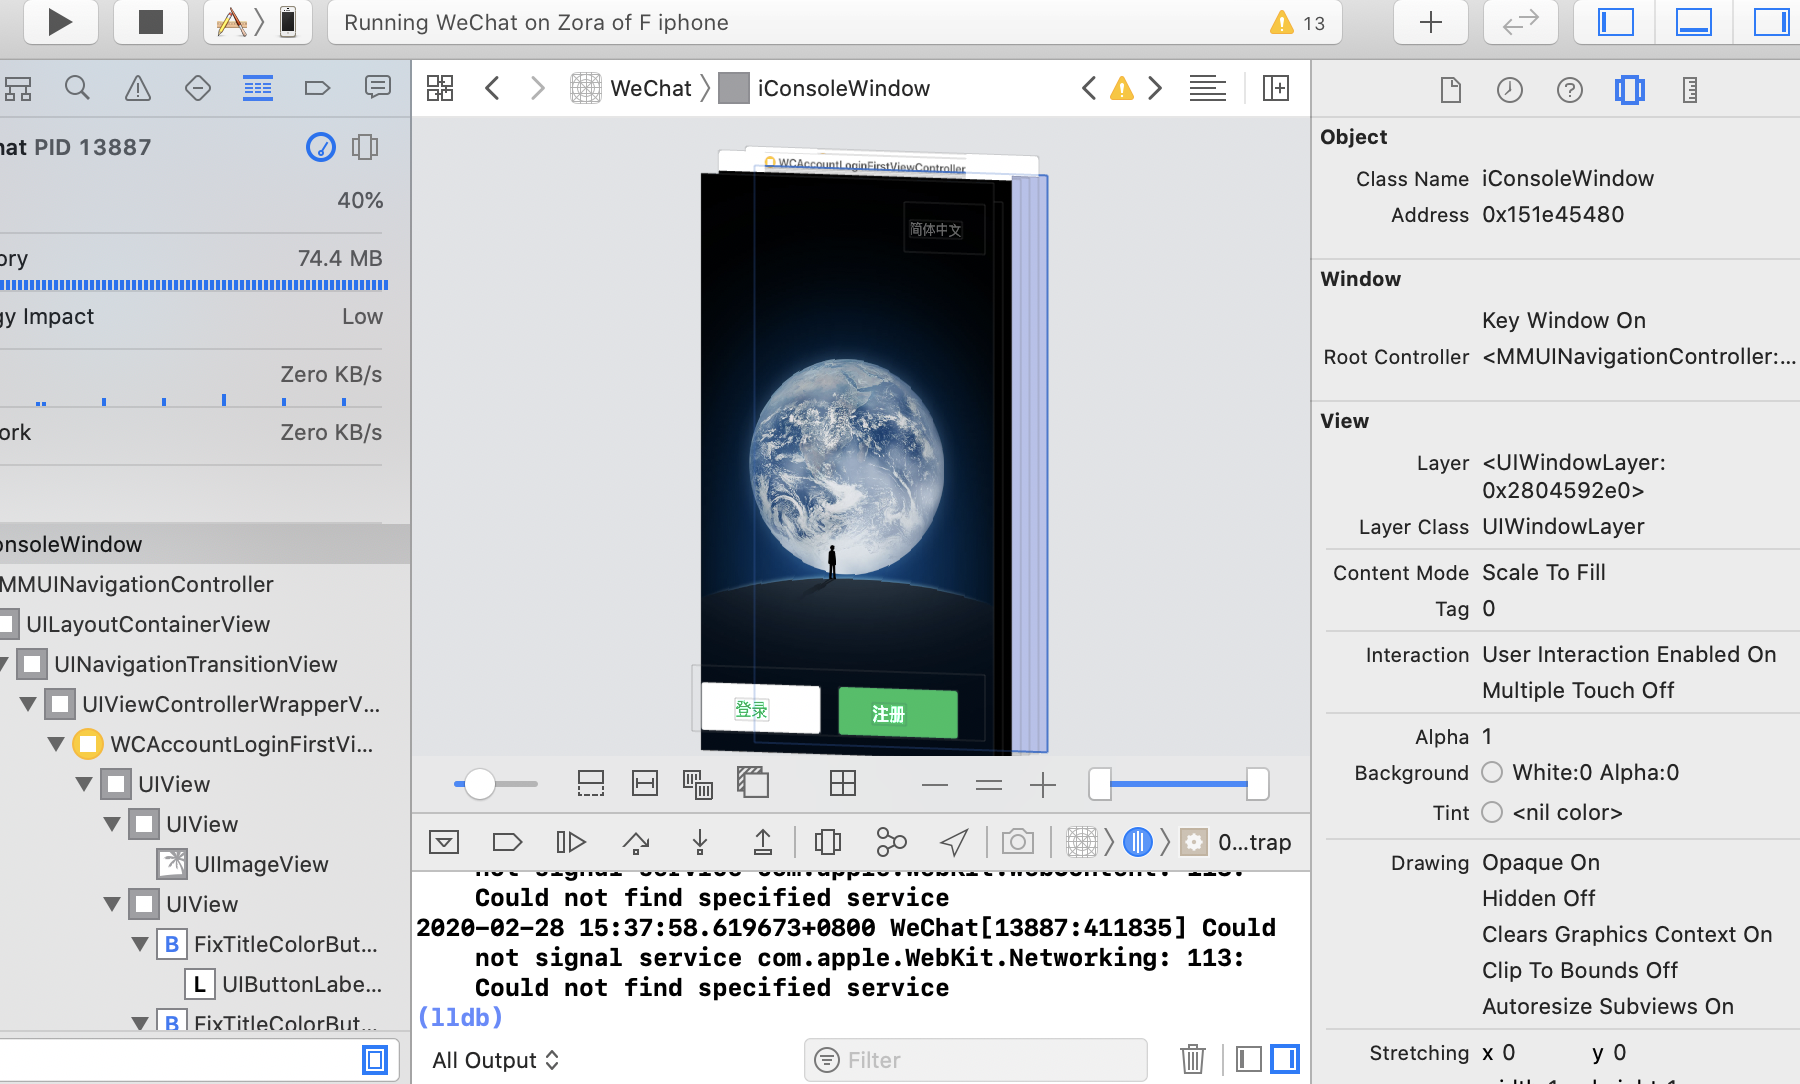Go back in editor history
The image size is (1800, 1084).
point(492,88)
